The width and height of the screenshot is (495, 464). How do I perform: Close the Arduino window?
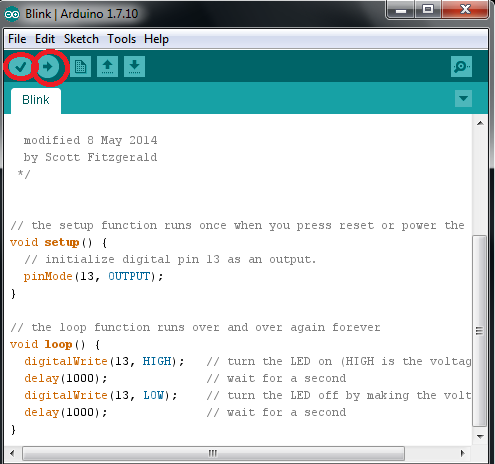tap(465, 10)
